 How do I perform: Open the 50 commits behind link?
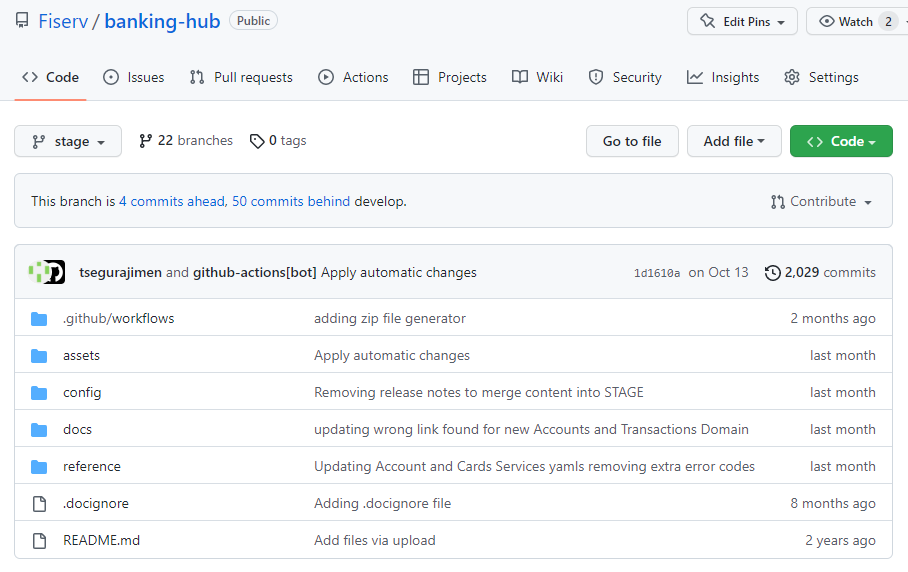click(291, 201)
